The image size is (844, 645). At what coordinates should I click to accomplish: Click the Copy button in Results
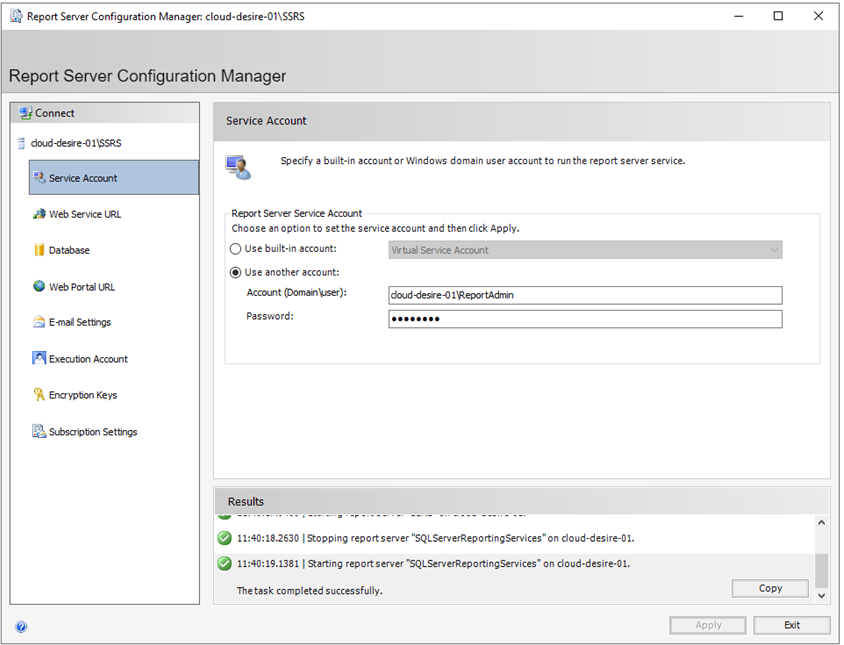pyautogui.click(x=770, y=588)
